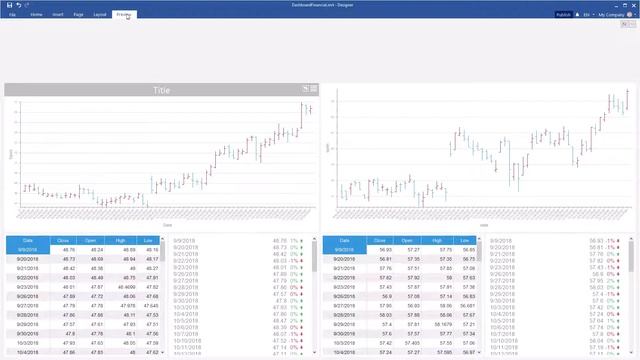Switch to the Insert ribbon tab
This screenshot has height=360, width=640.
click(x=58, y=14)
